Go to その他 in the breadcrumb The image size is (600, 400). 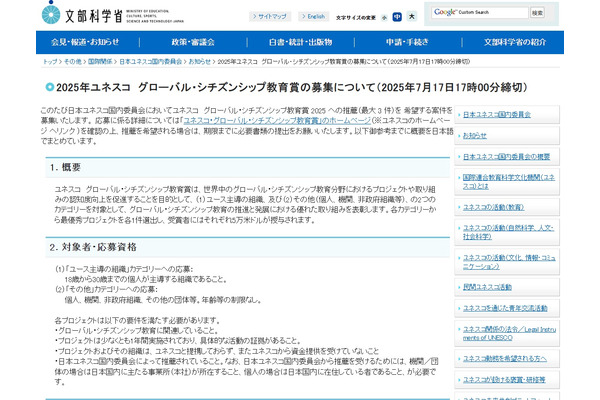(73, 62)
